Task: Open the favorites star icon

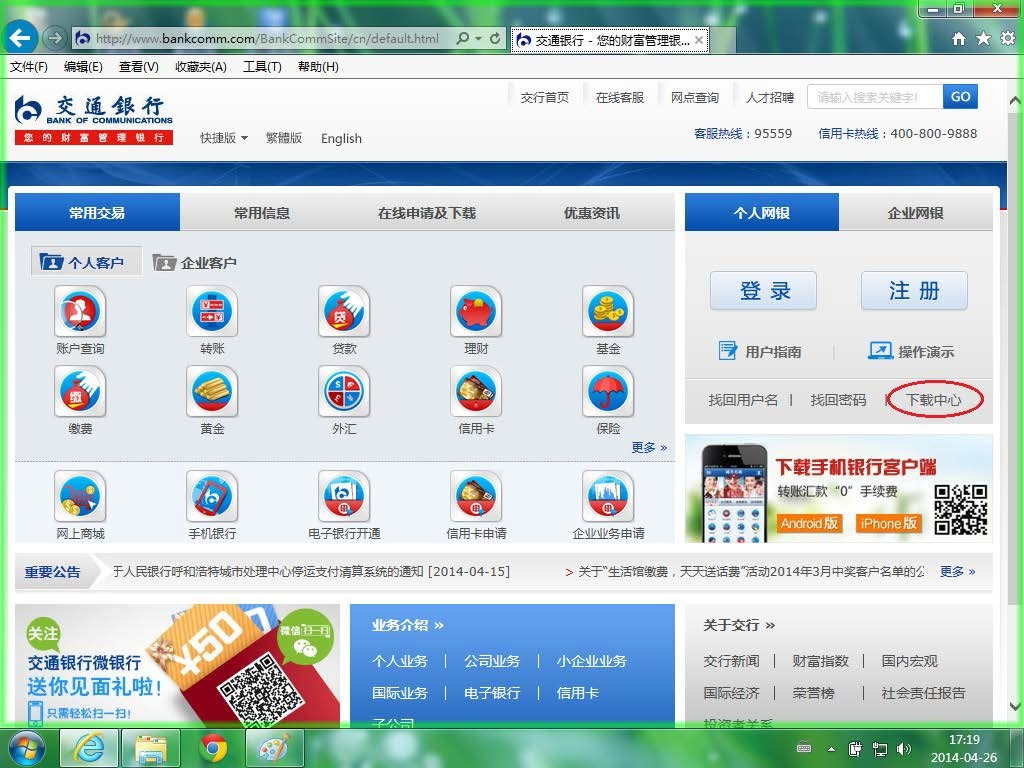Action: pyautogui.click(x=983, y=39)
